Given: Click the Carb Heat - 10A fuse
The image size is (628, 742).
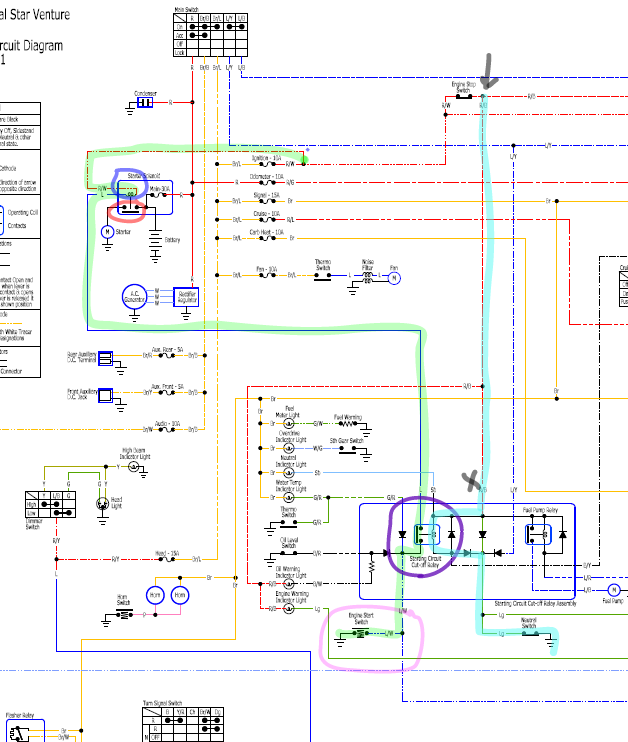Looking at the screenshot, I should [267, 238].
